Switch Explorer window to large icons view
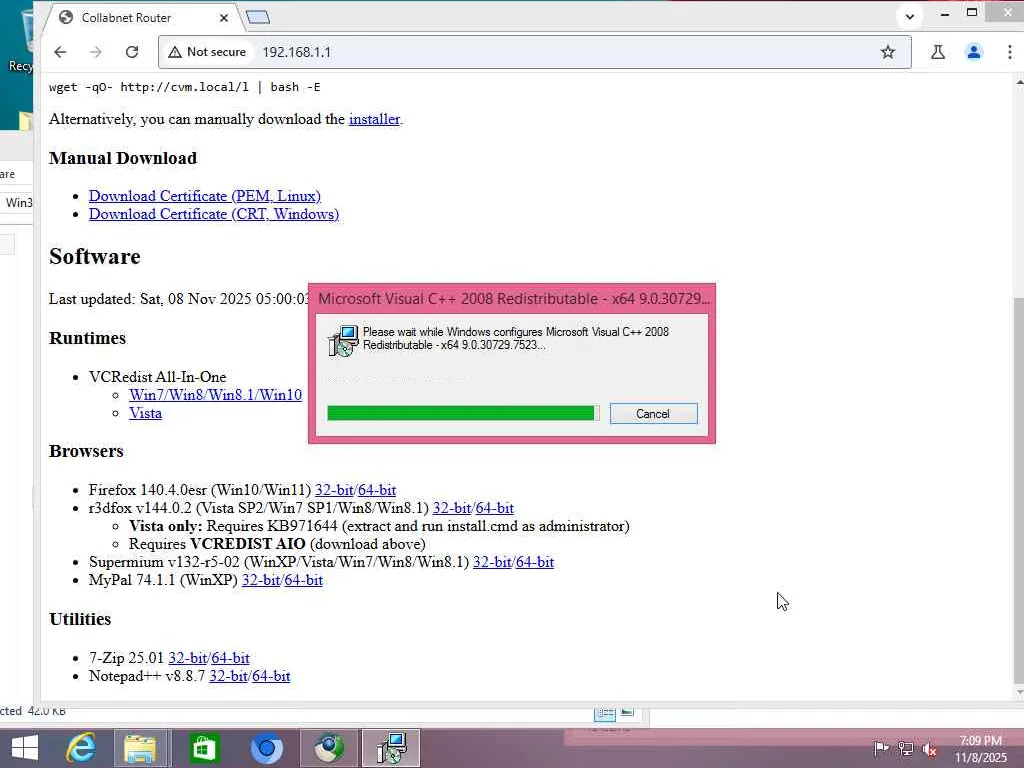 coord(628,712)
